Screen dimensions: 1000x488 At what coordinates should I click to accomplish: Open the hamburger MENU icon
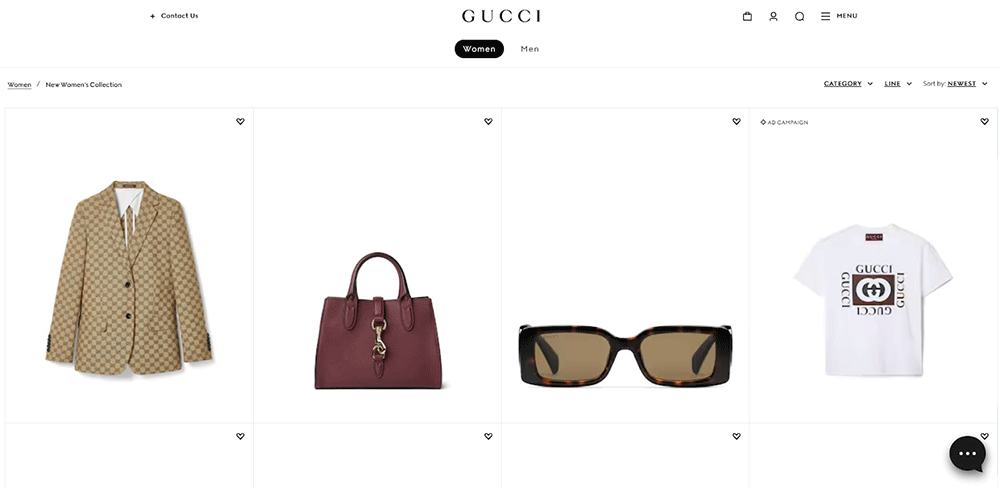click(x=825, y=16)
